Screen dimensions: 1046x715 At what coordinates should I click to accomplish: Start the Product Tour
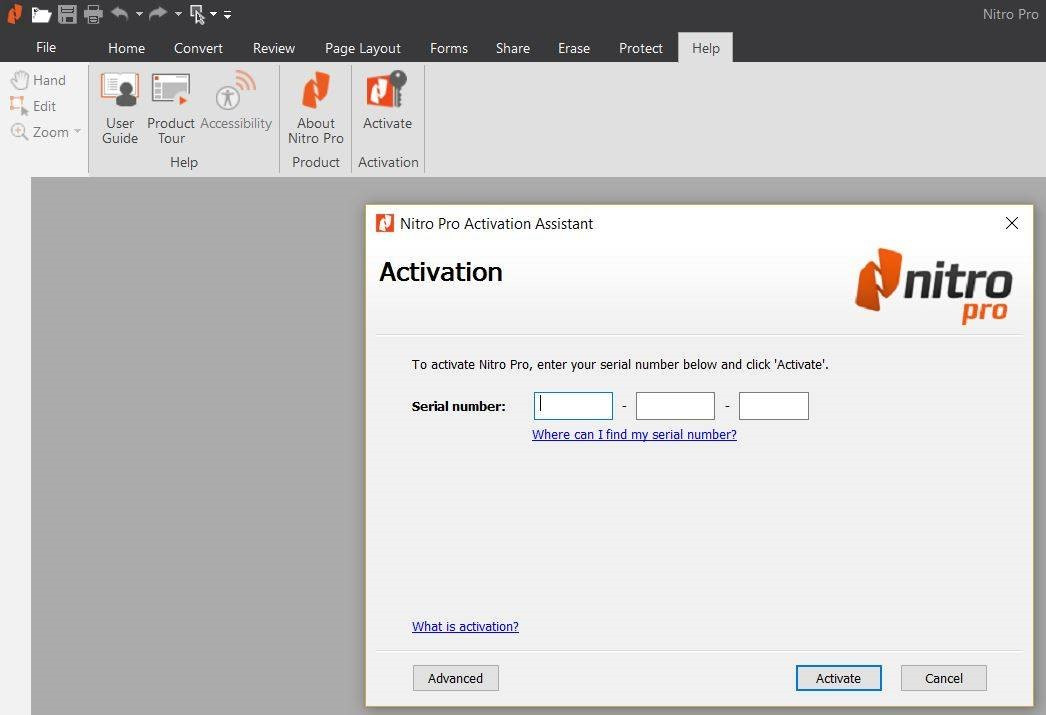point(171,108)
